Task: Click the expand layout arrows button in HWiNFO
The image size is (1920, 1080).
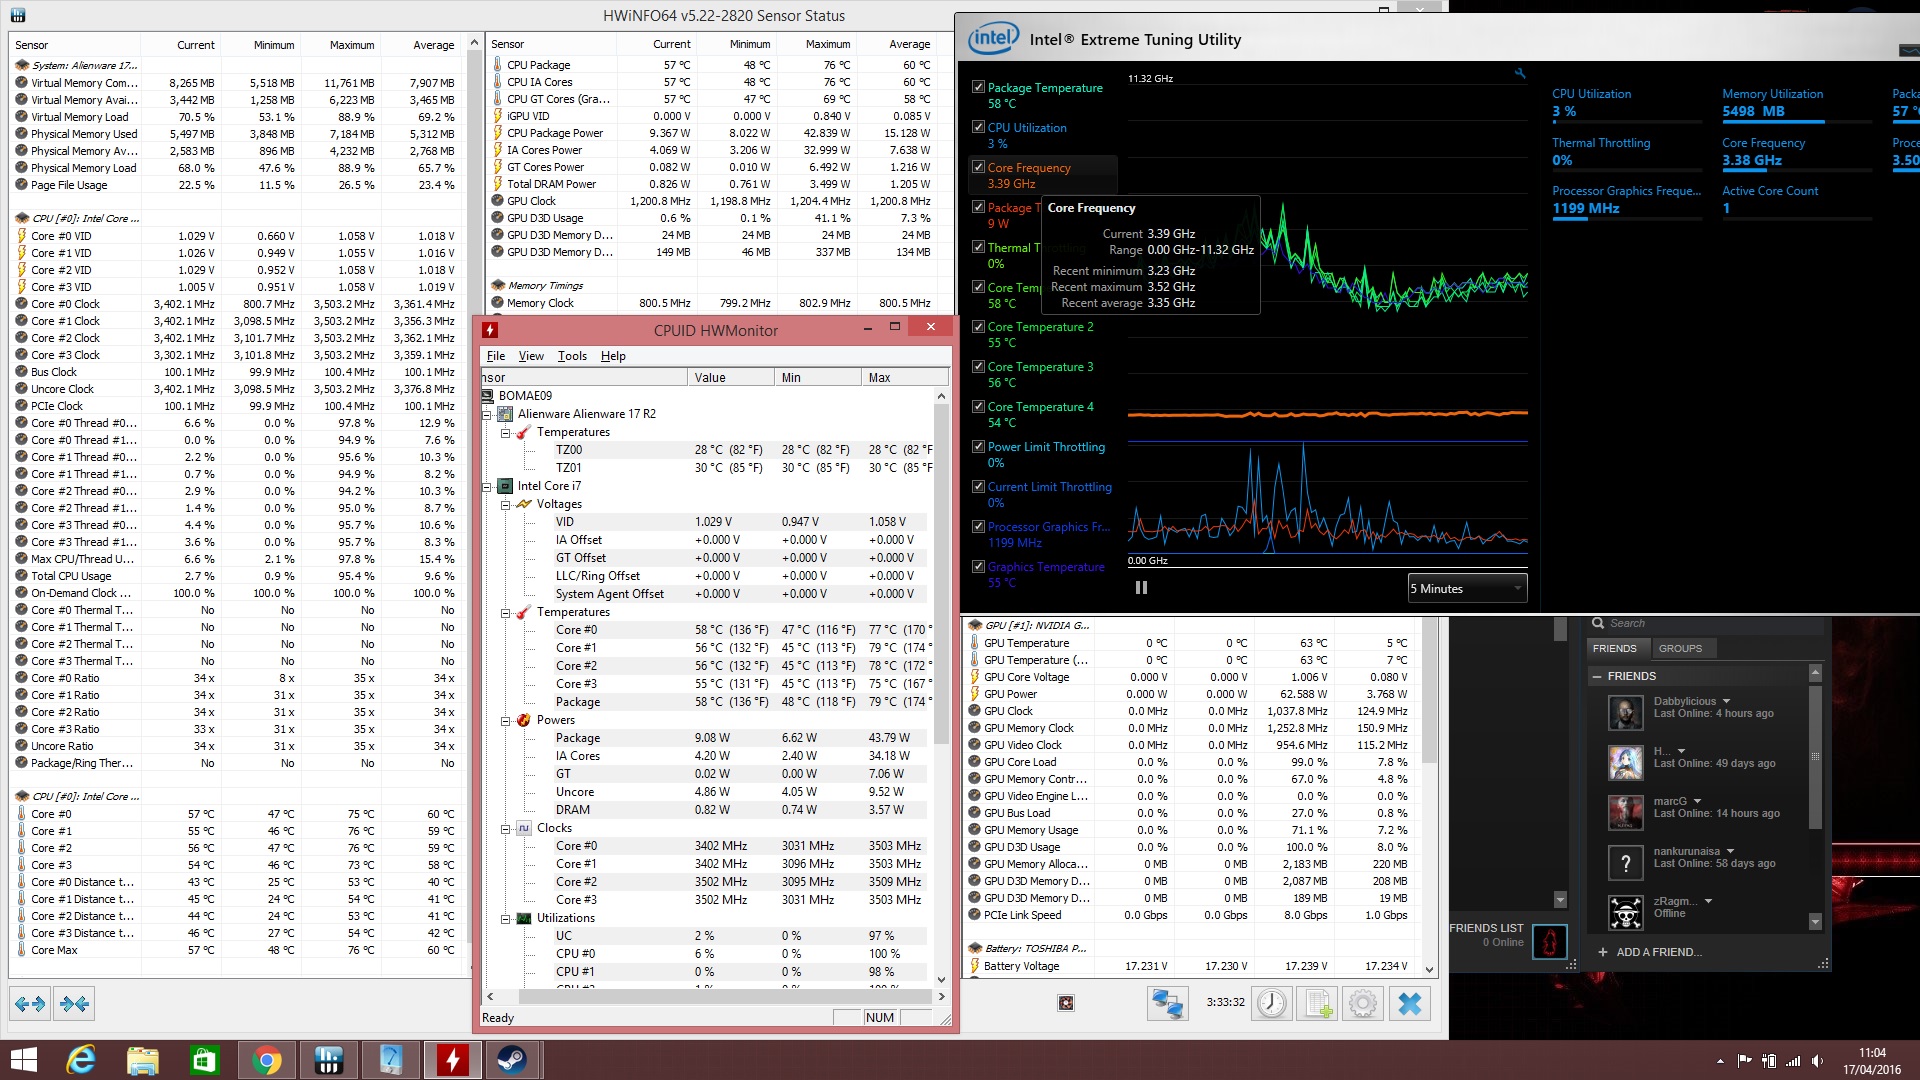Action: point(30,1003)
